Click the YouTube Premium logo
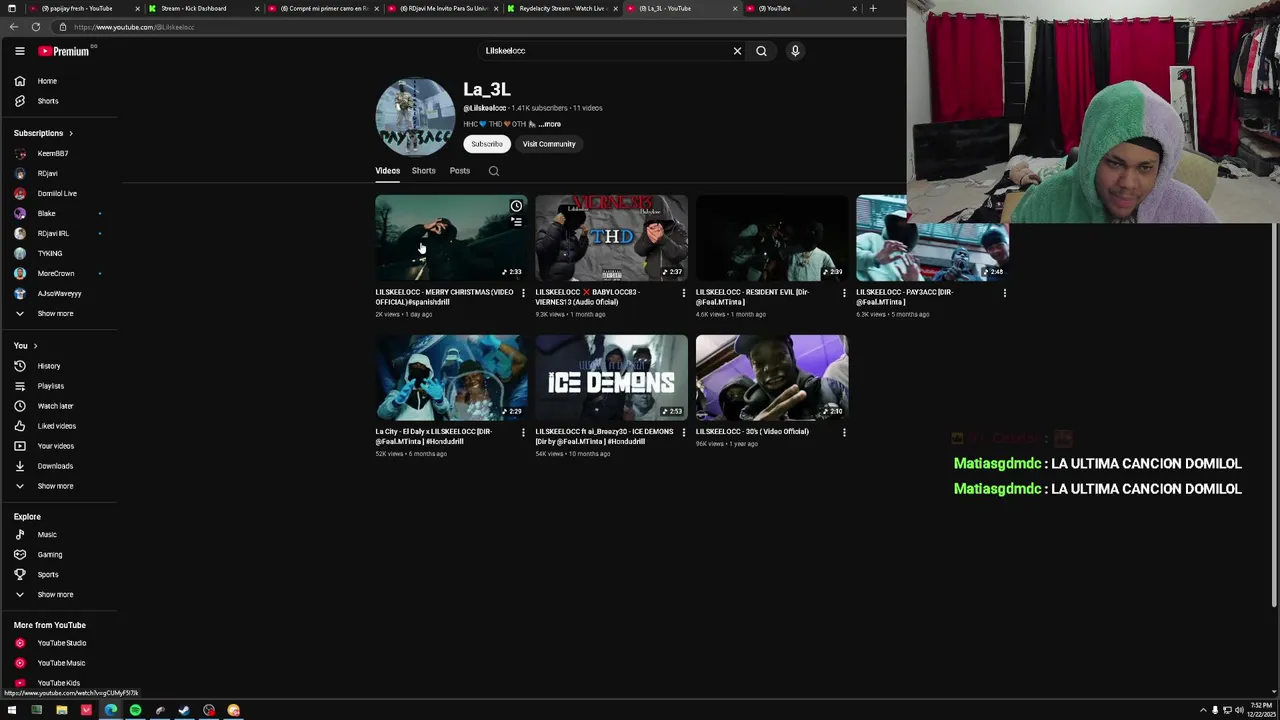 (x=64, y=51)
